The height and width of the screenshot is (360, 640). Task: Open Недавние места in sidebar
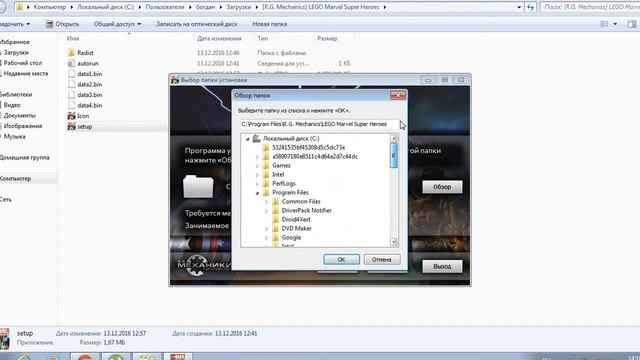click(25, 73)
